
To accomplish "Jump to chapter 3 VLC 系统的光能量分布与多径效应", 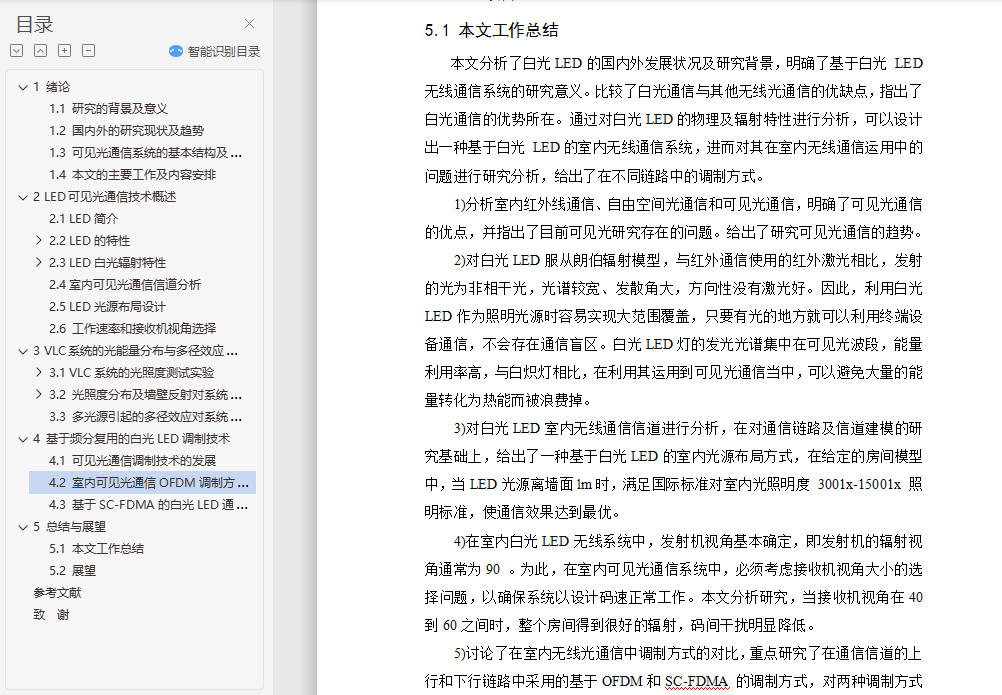I will 135,351.
